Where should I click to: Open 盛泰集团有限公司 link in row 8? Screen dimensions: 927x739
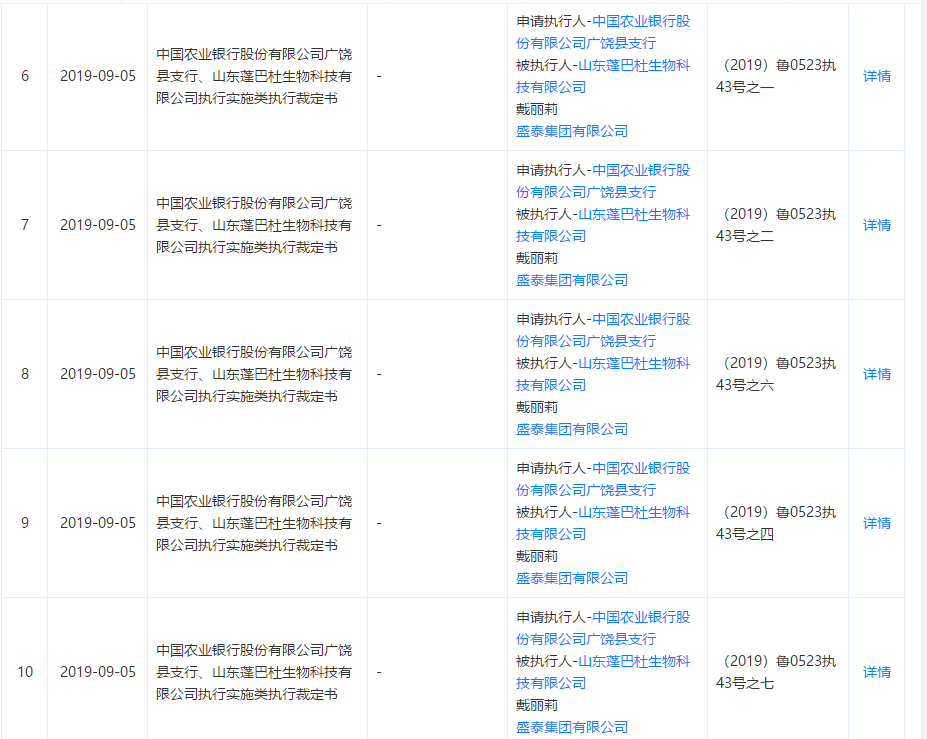pos(572,429)
